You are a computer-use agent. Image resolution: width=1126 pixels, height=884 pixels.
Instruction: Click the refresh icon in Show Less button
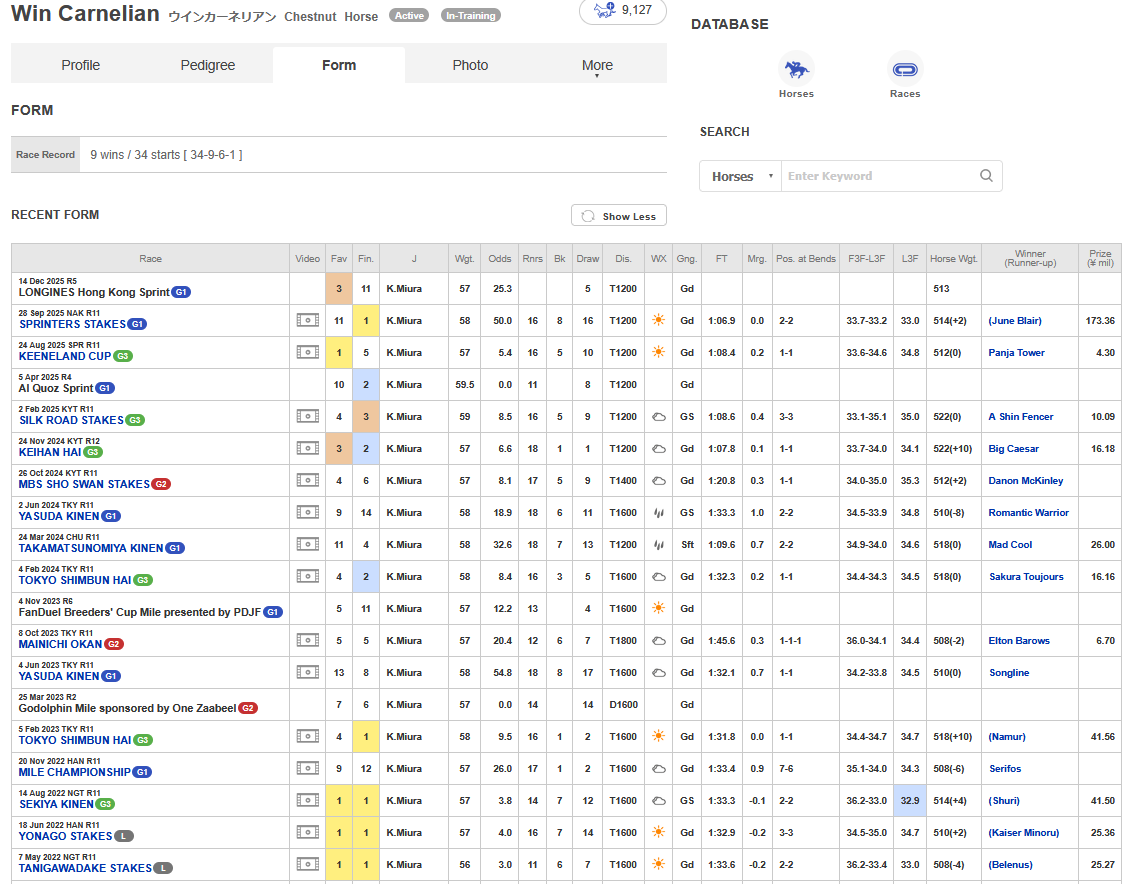(x=588, y=216)
